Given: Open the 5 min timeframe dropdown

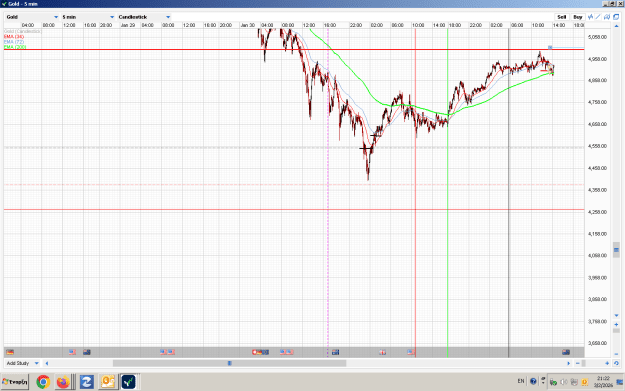Looking at the screenshot, I should pos(88,17).
